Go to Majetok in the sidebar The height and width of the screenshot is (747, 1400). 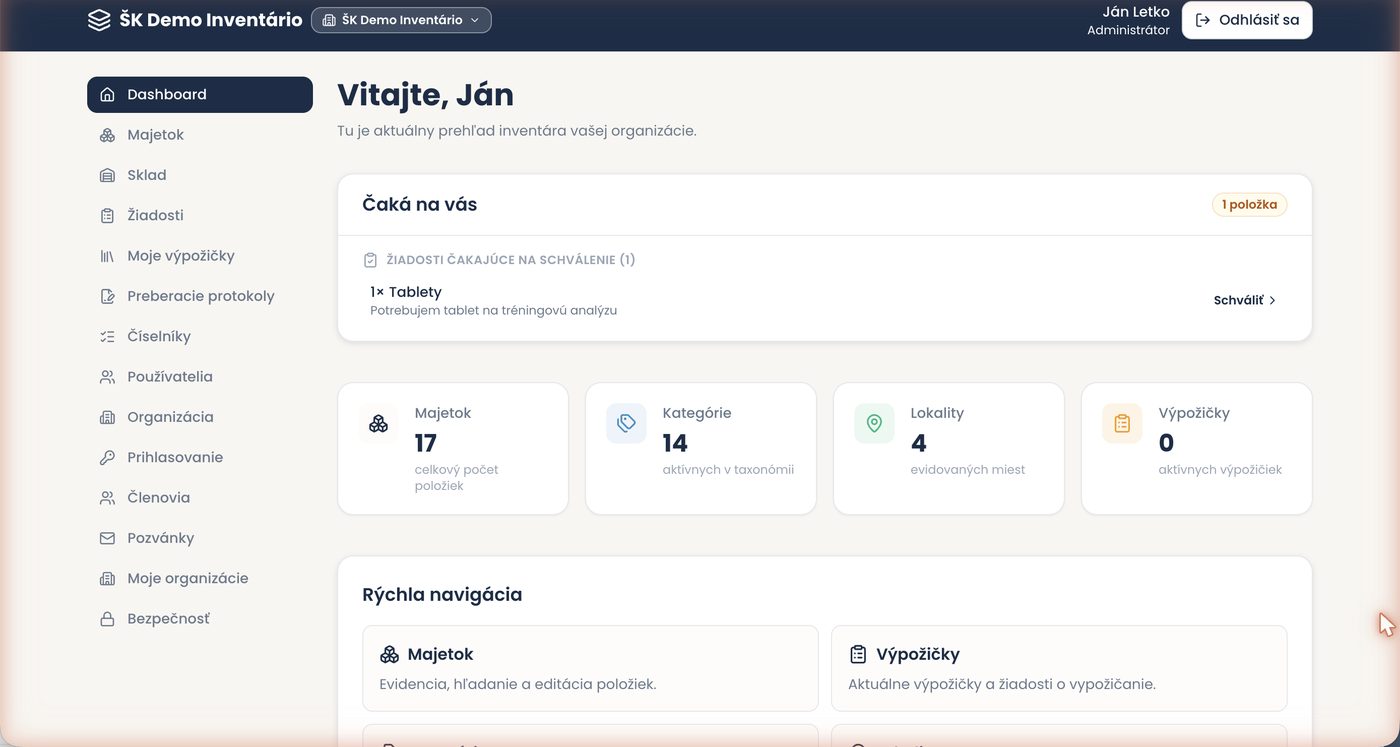coord(200,135)
